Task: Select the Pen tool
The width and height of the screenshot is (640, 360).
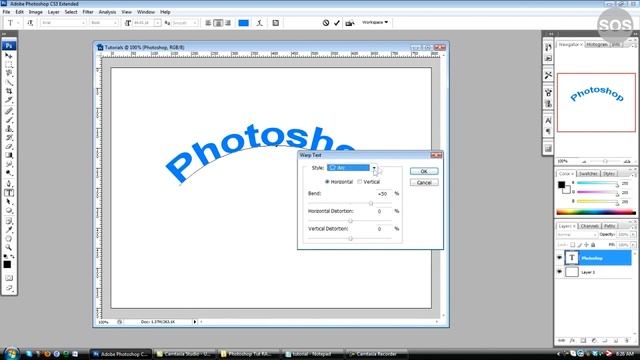Action: click(9, 184)
